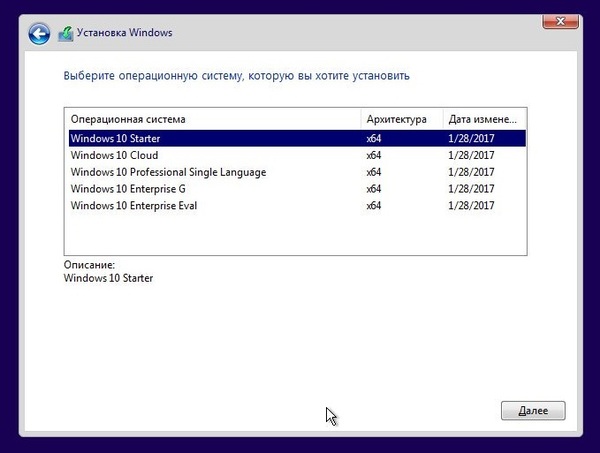
Task: Click 1/28/2017 date in Professional Single Language row
Action: coord(471,172)
